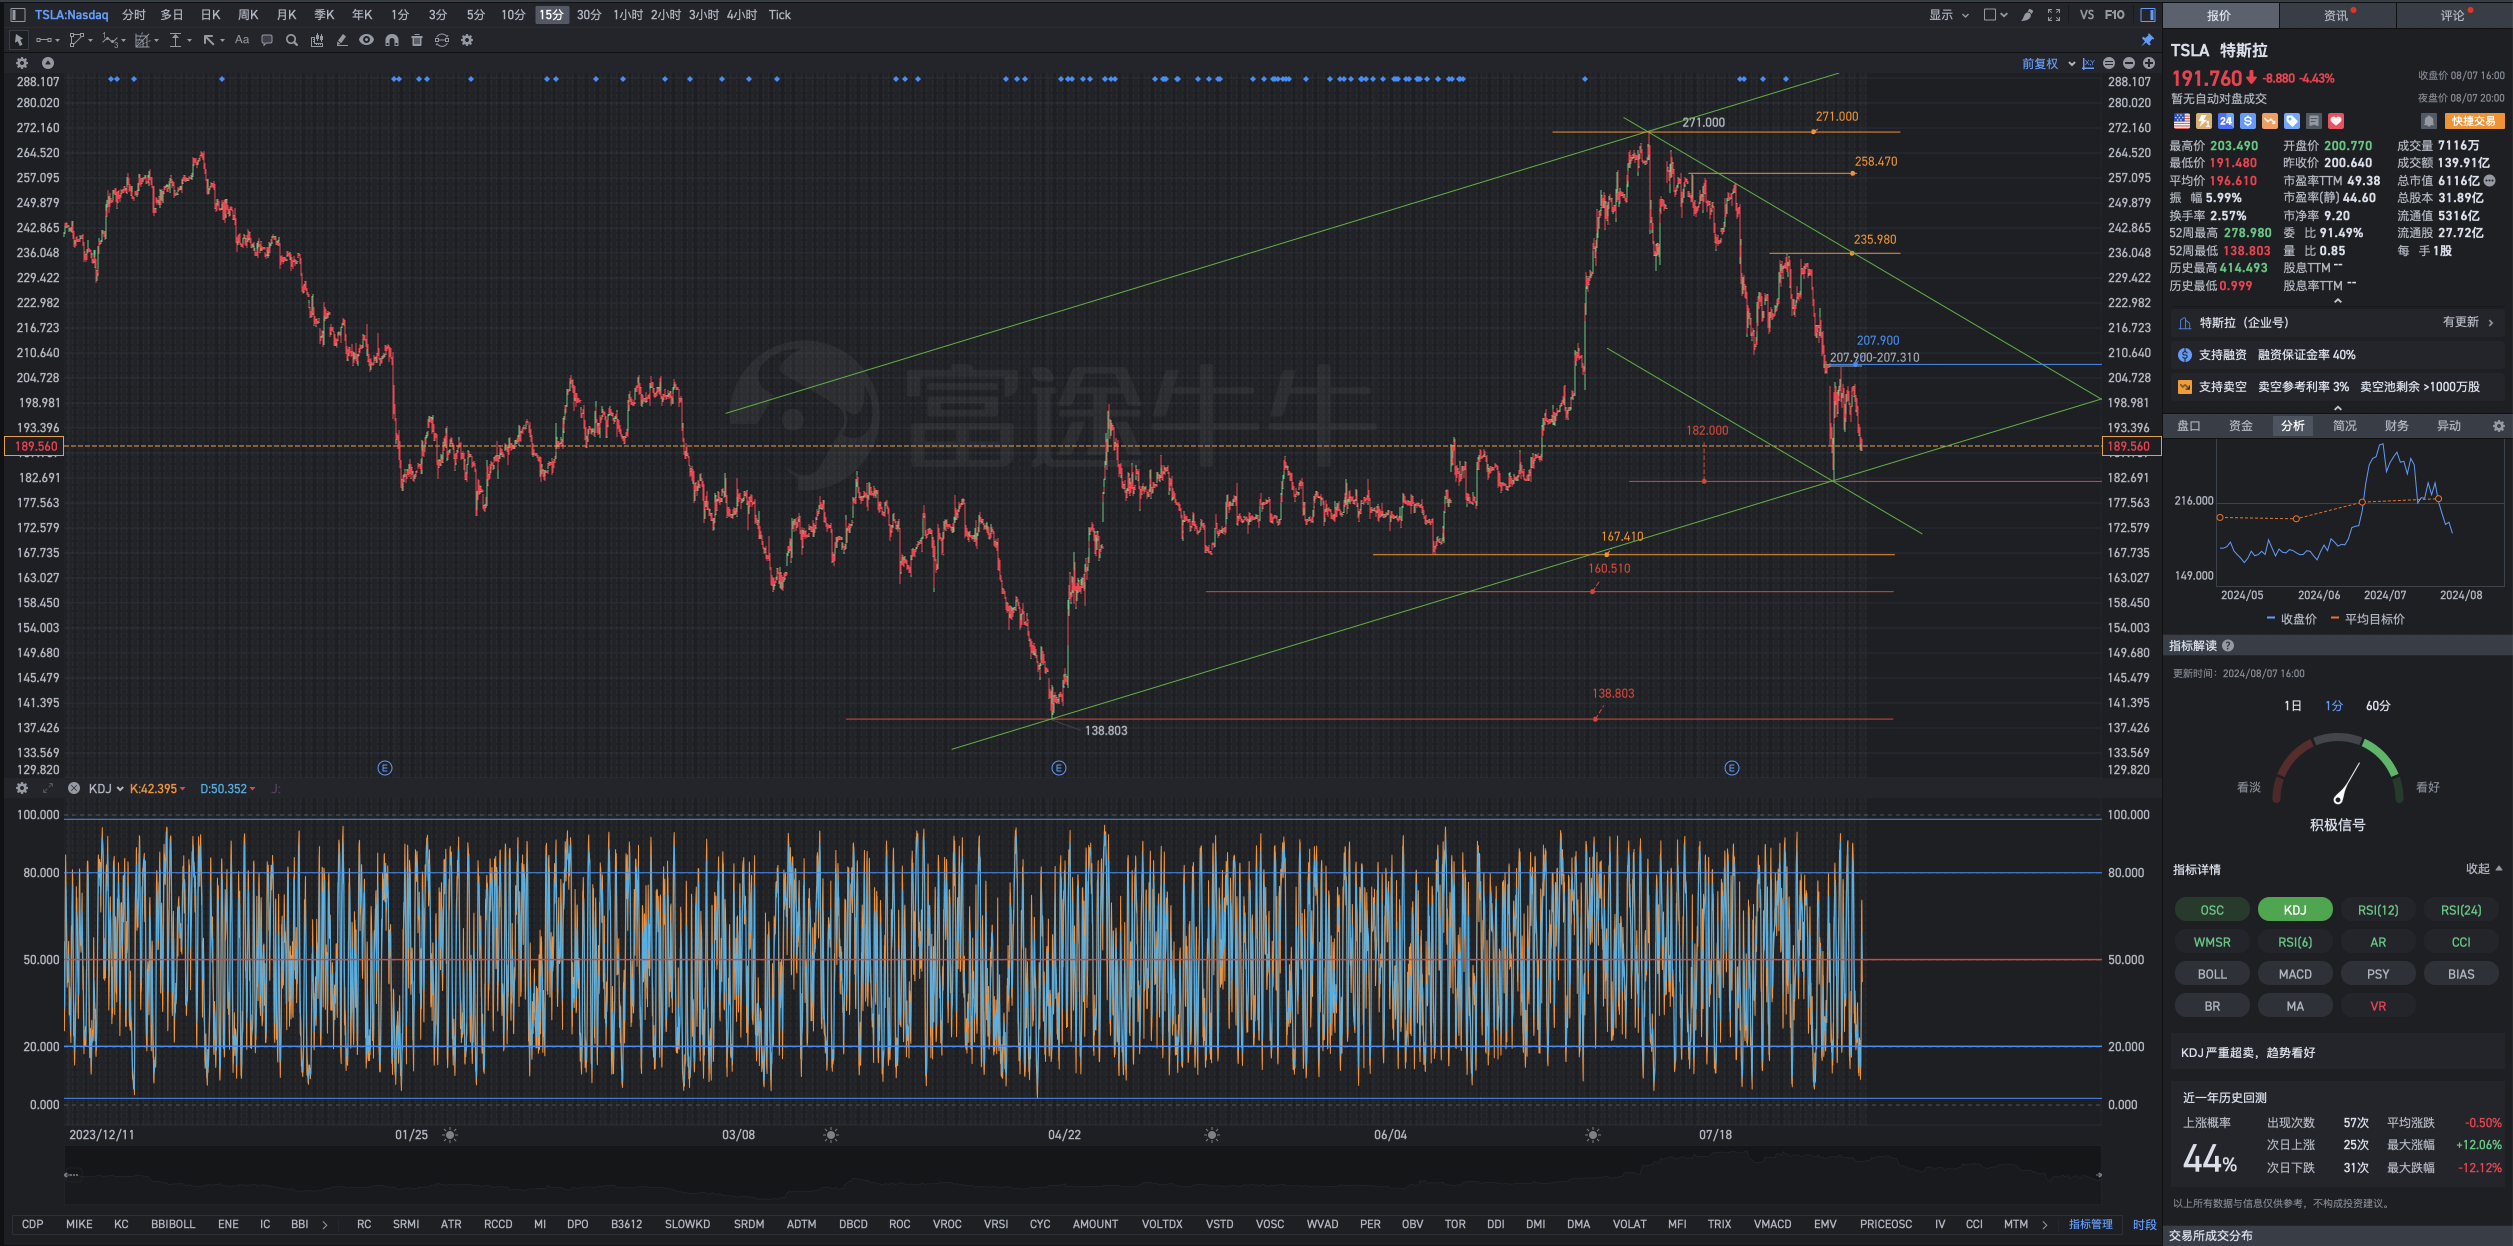The height and width of the screenshot is (1246, 2513).
Task: Click the chart range navigator strip
Action: coord(1082,1174)
